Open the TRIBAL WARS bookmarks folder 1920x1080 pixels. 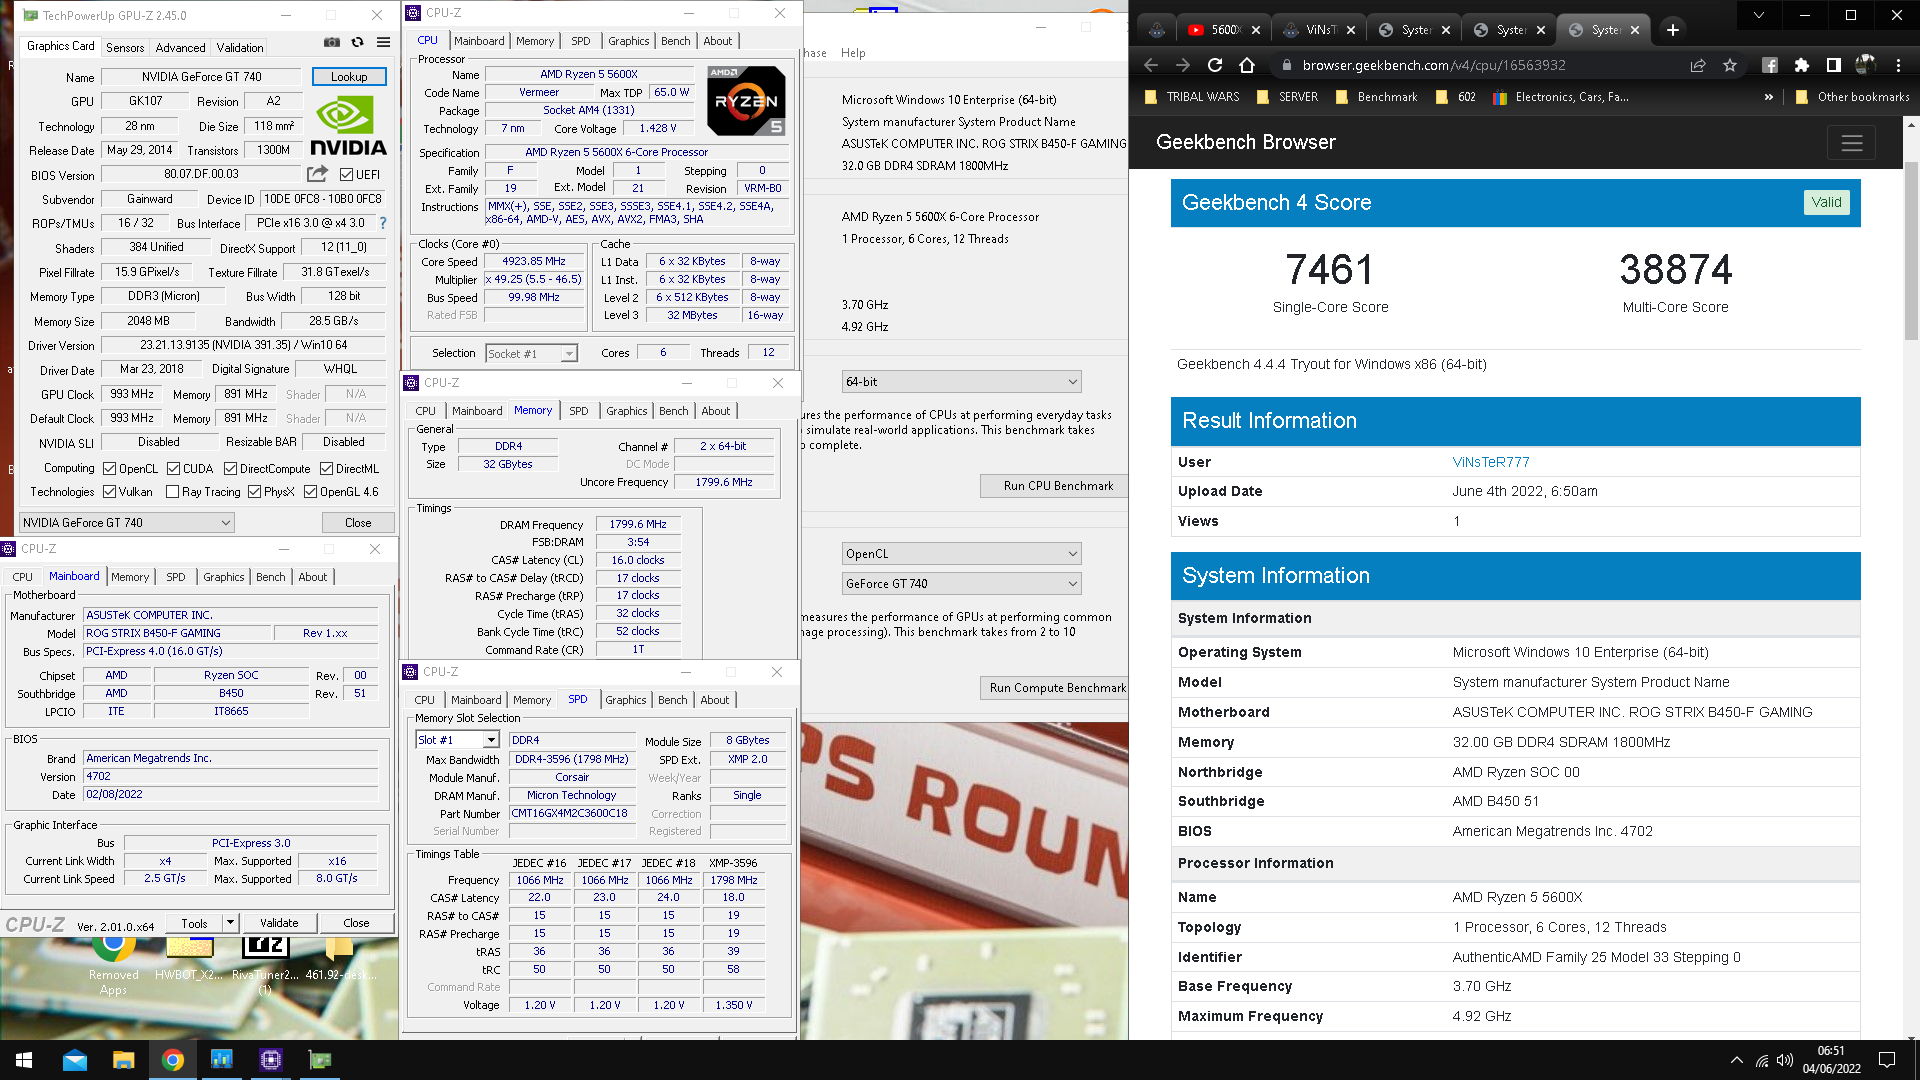click(1191, 97)
